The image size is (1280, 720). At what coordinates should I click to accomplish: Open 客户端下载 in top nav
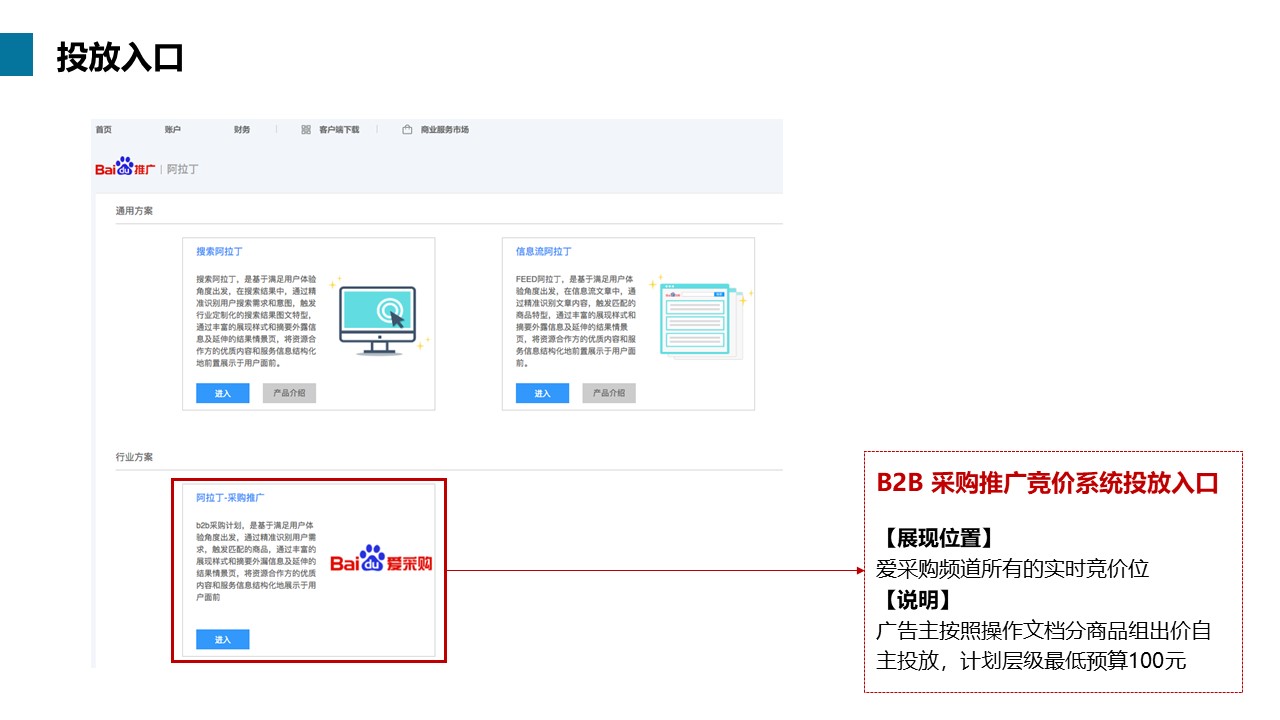pyautogui.click(x=339, y=130)
